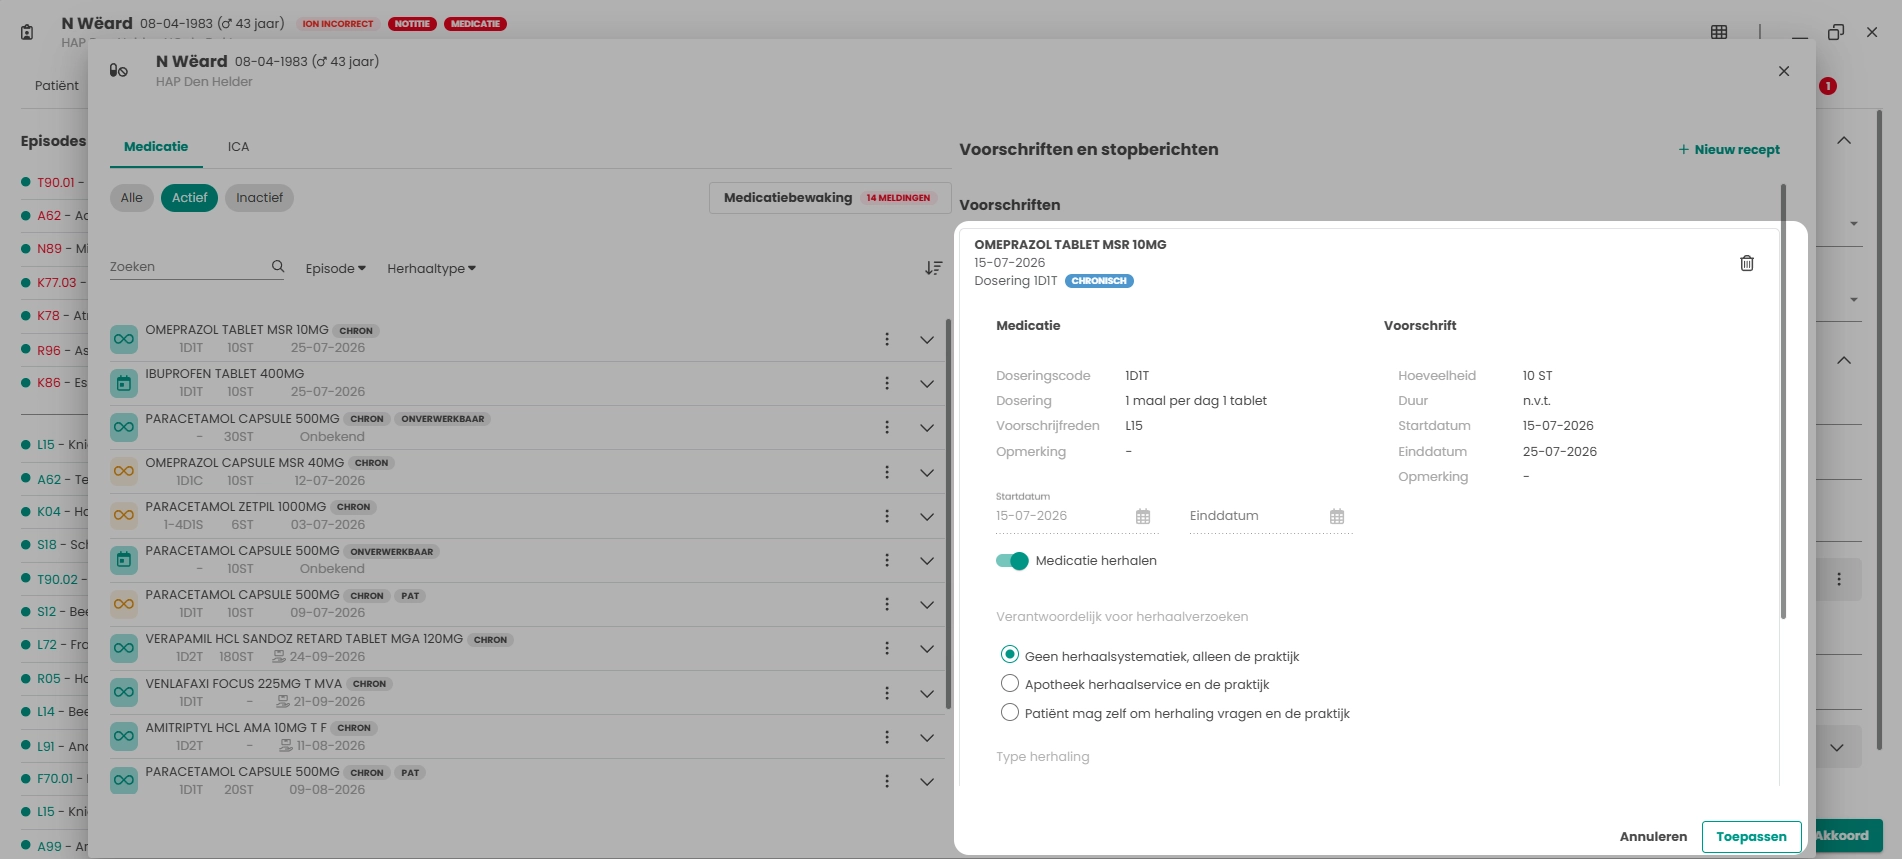This screenshot has width=1902, height=859.
Task: Open the sort order icon above medication list
Action: coord(933,268)
